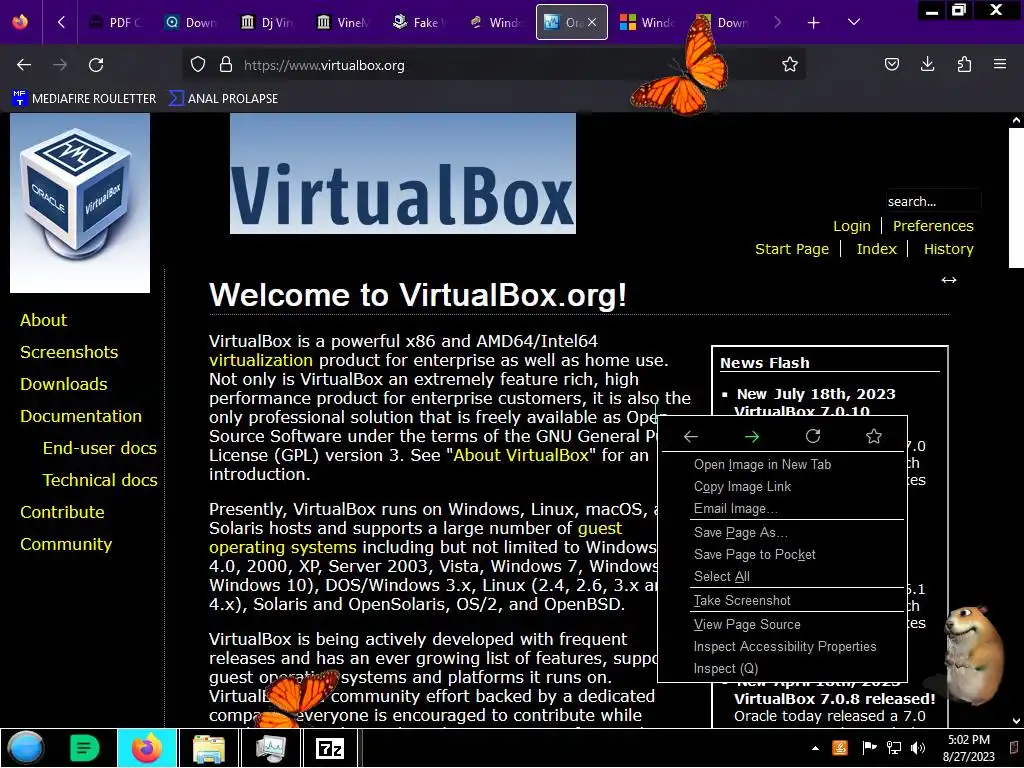
Task: Open the Pocket save button in toolbar
Action: tap(892, 65)
